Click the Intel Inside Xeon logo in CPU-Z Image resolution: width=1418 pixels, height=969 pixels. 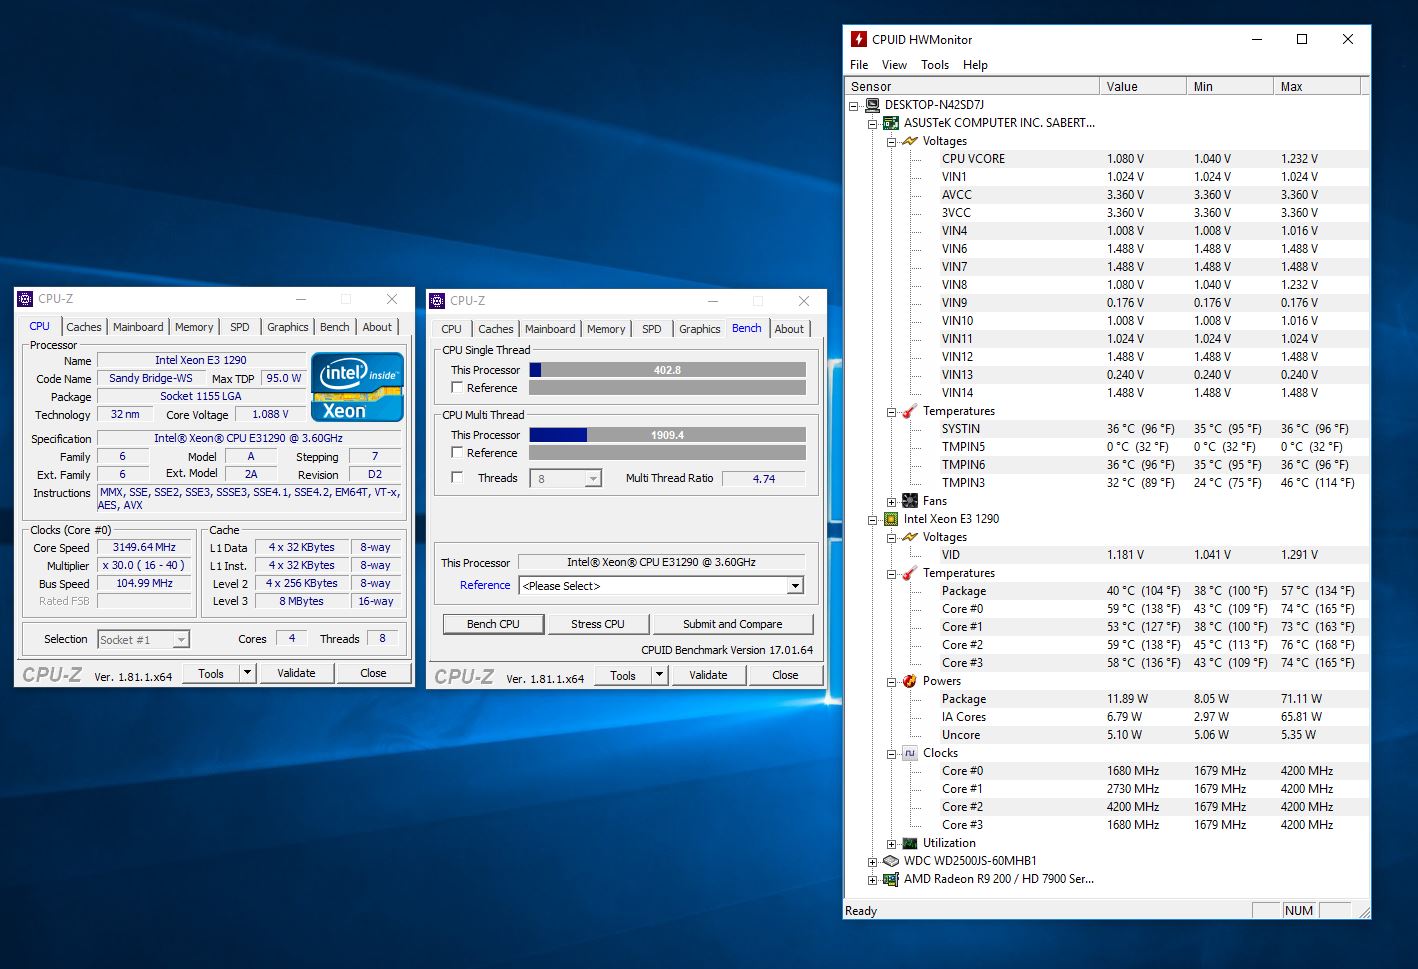tap(357, 387)
